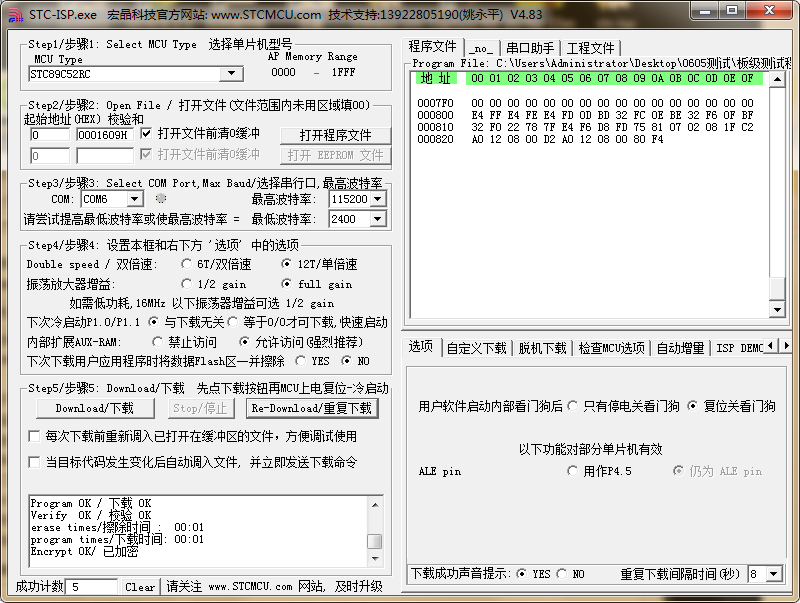Click 'Encrypt OK/ 已加密' log line

tap(84, 551)
